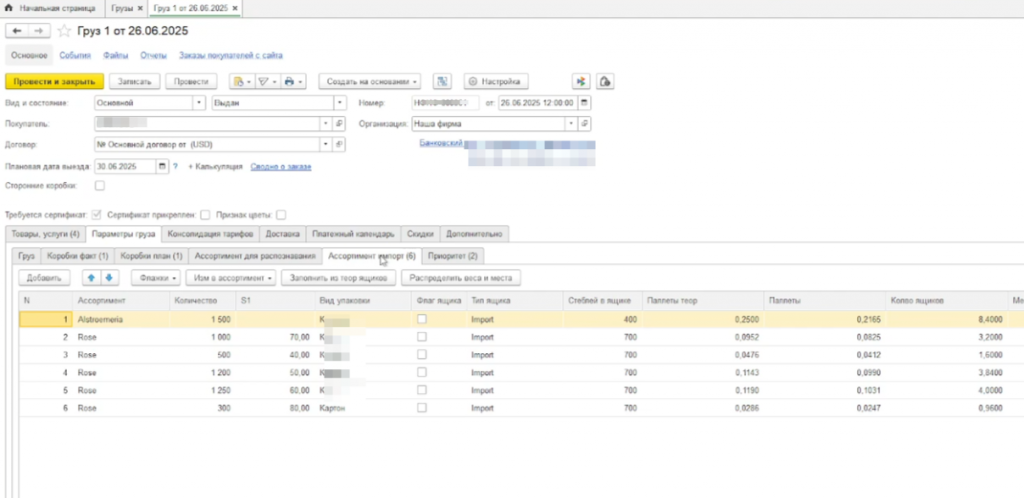The image size is (1024, 498).
Task: Move row down with blue arrow
Action: click(x=110, y=277)
